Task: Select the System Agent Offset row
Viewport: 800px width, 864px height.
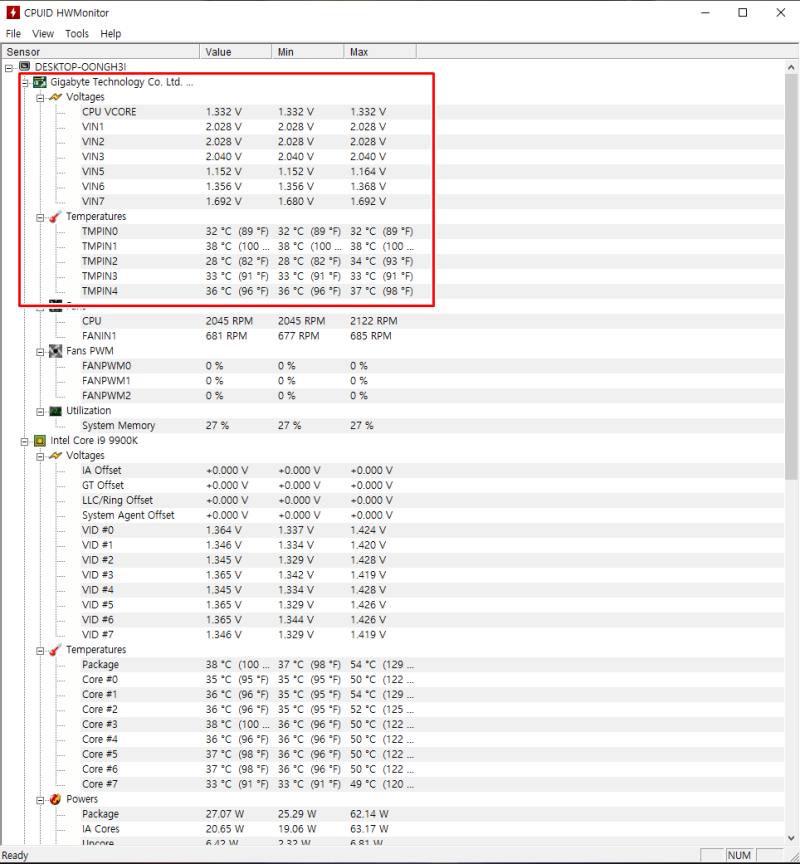Action: 431,515
